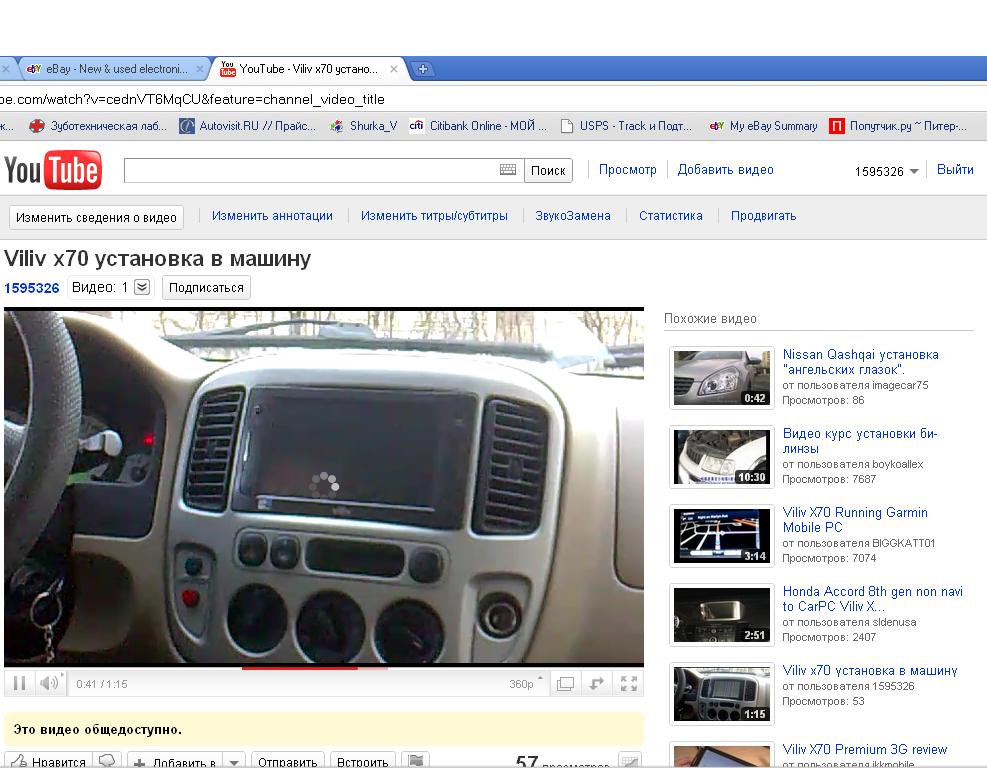Open the 1595326 account dropdown menu
Viewport: 987px width, 768px height.
(913, 172)
